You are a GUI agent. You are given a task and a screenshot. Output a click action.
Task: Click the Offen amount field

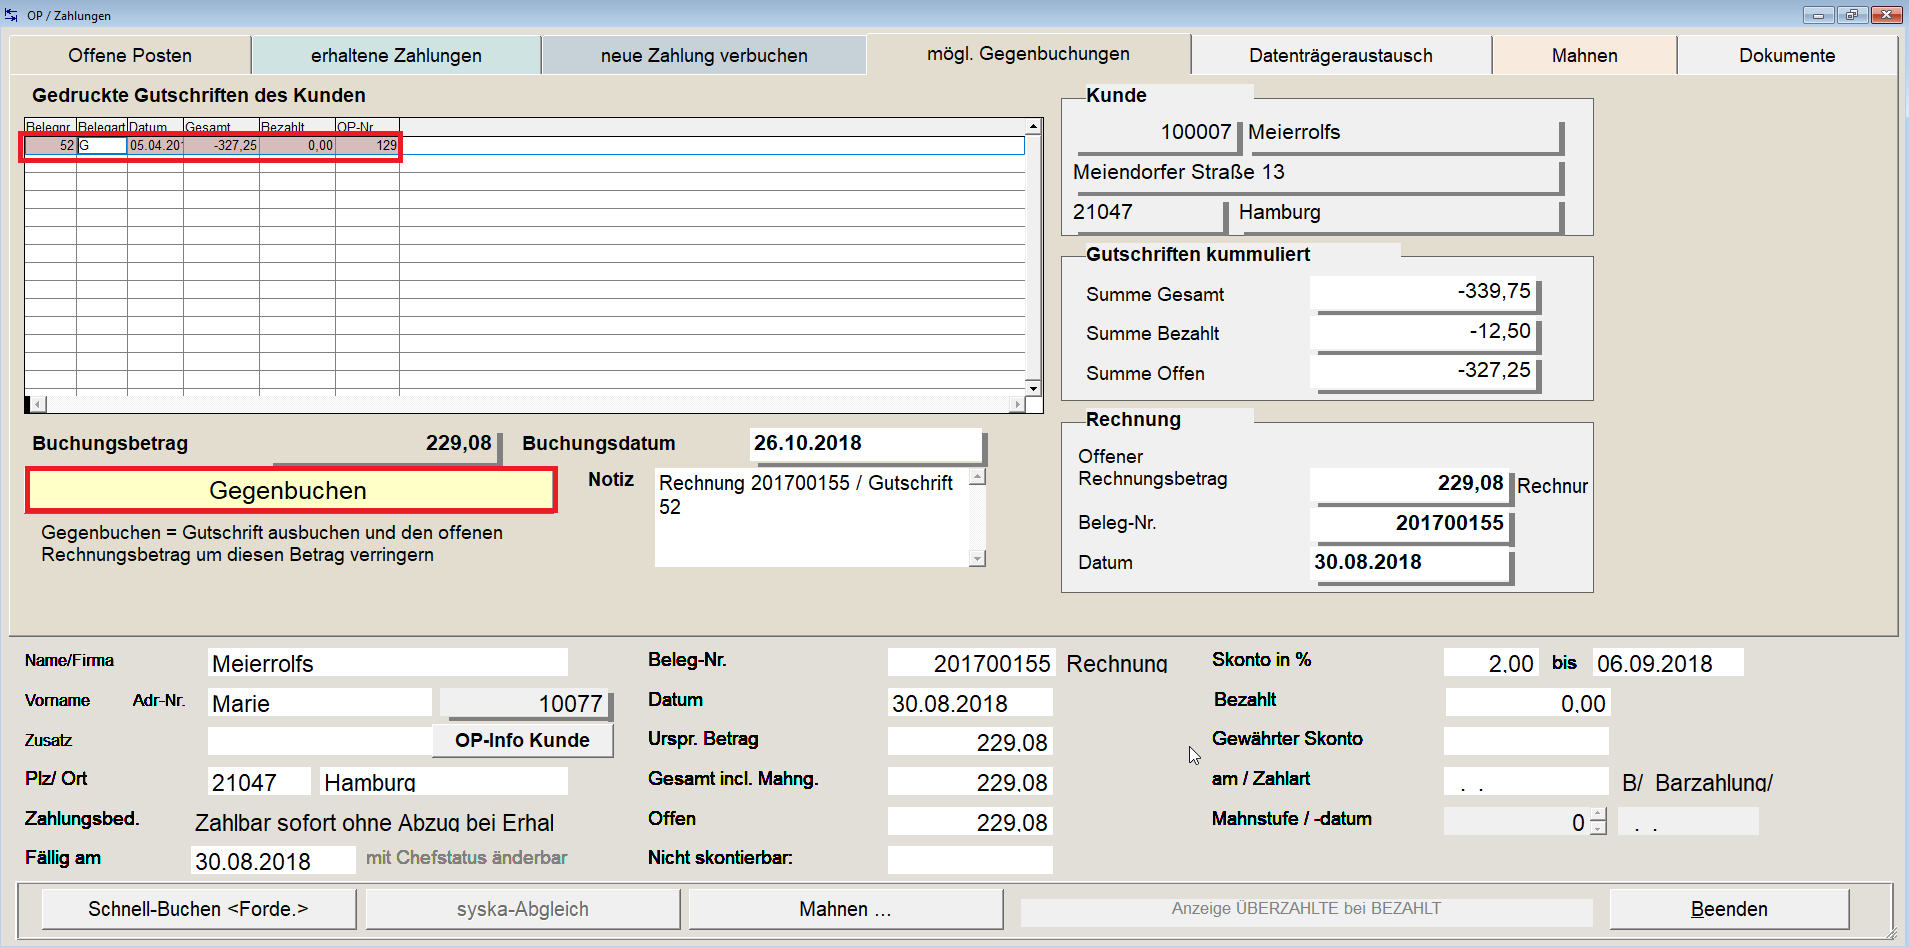pos(970,822)
